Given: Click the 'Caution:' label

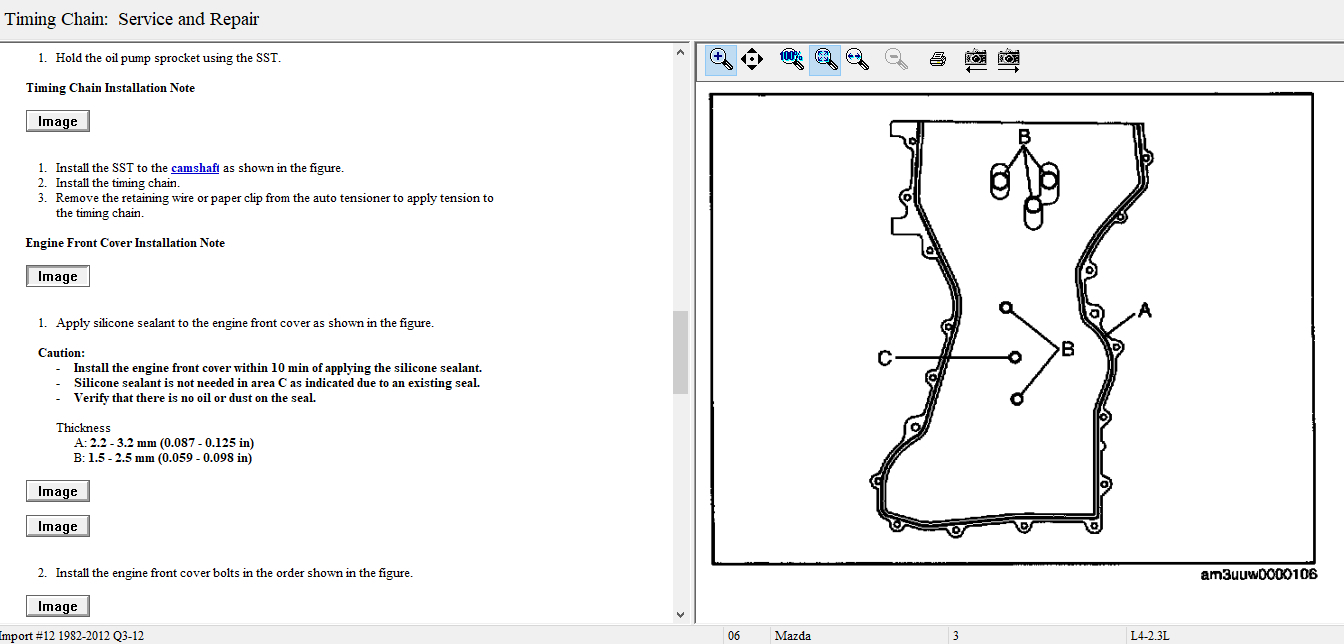Looking at the screenshot, I should [x=61, y=353].
